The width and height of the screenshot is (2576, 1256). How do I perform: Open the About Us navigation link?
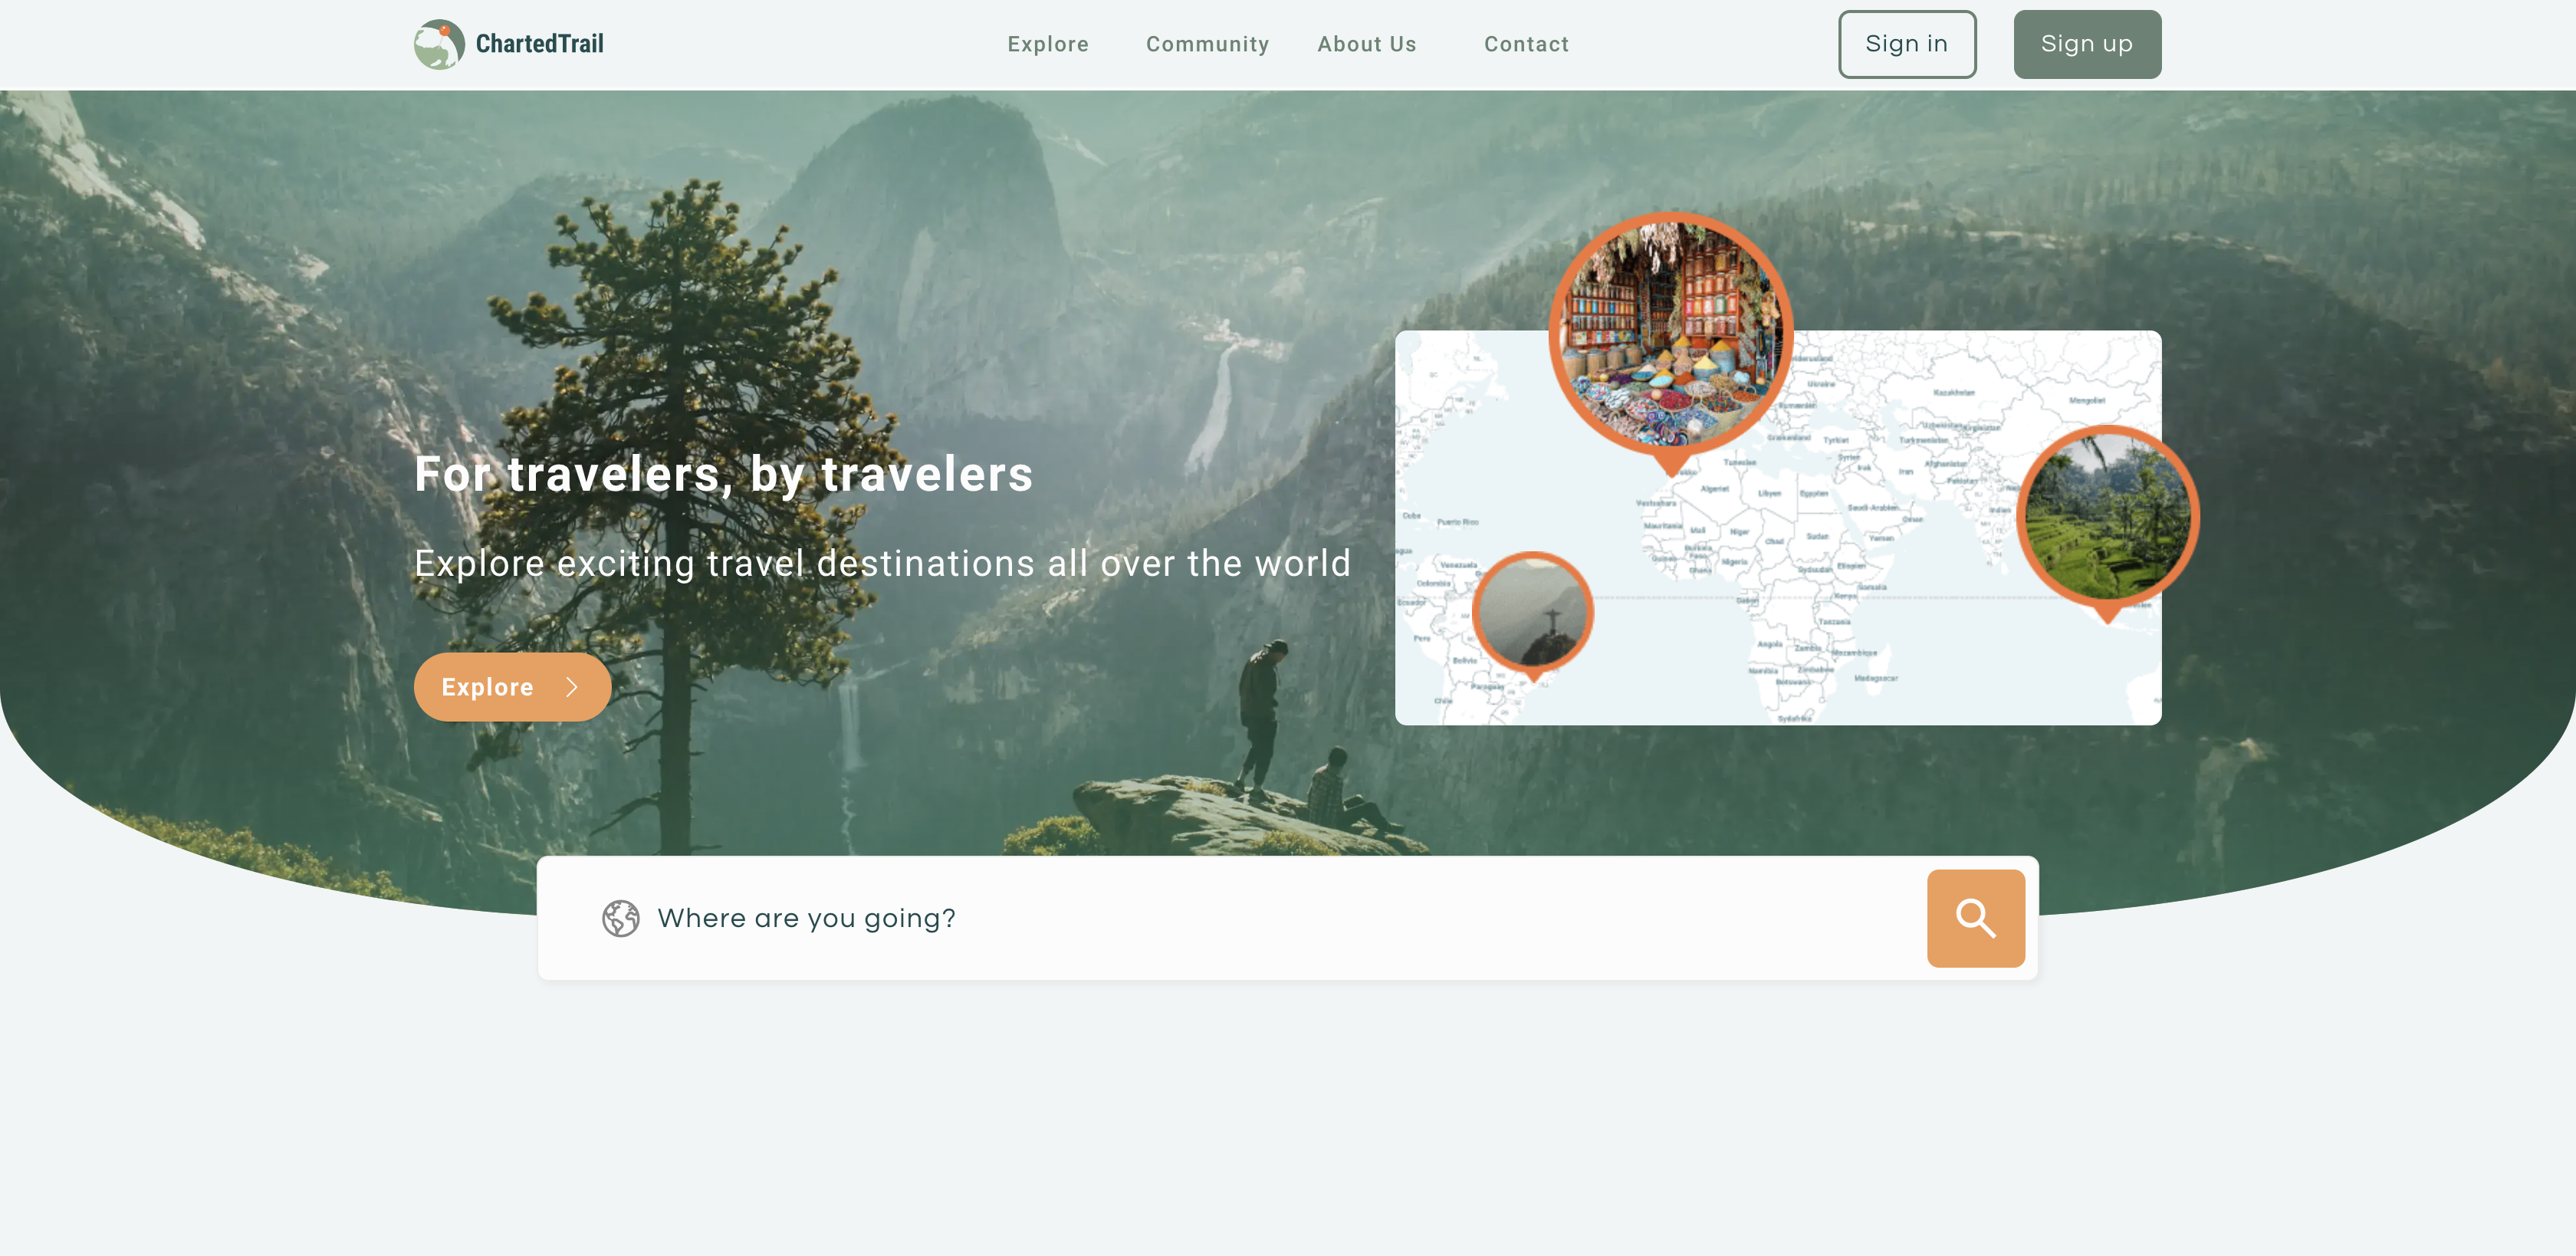point(1366,44)
